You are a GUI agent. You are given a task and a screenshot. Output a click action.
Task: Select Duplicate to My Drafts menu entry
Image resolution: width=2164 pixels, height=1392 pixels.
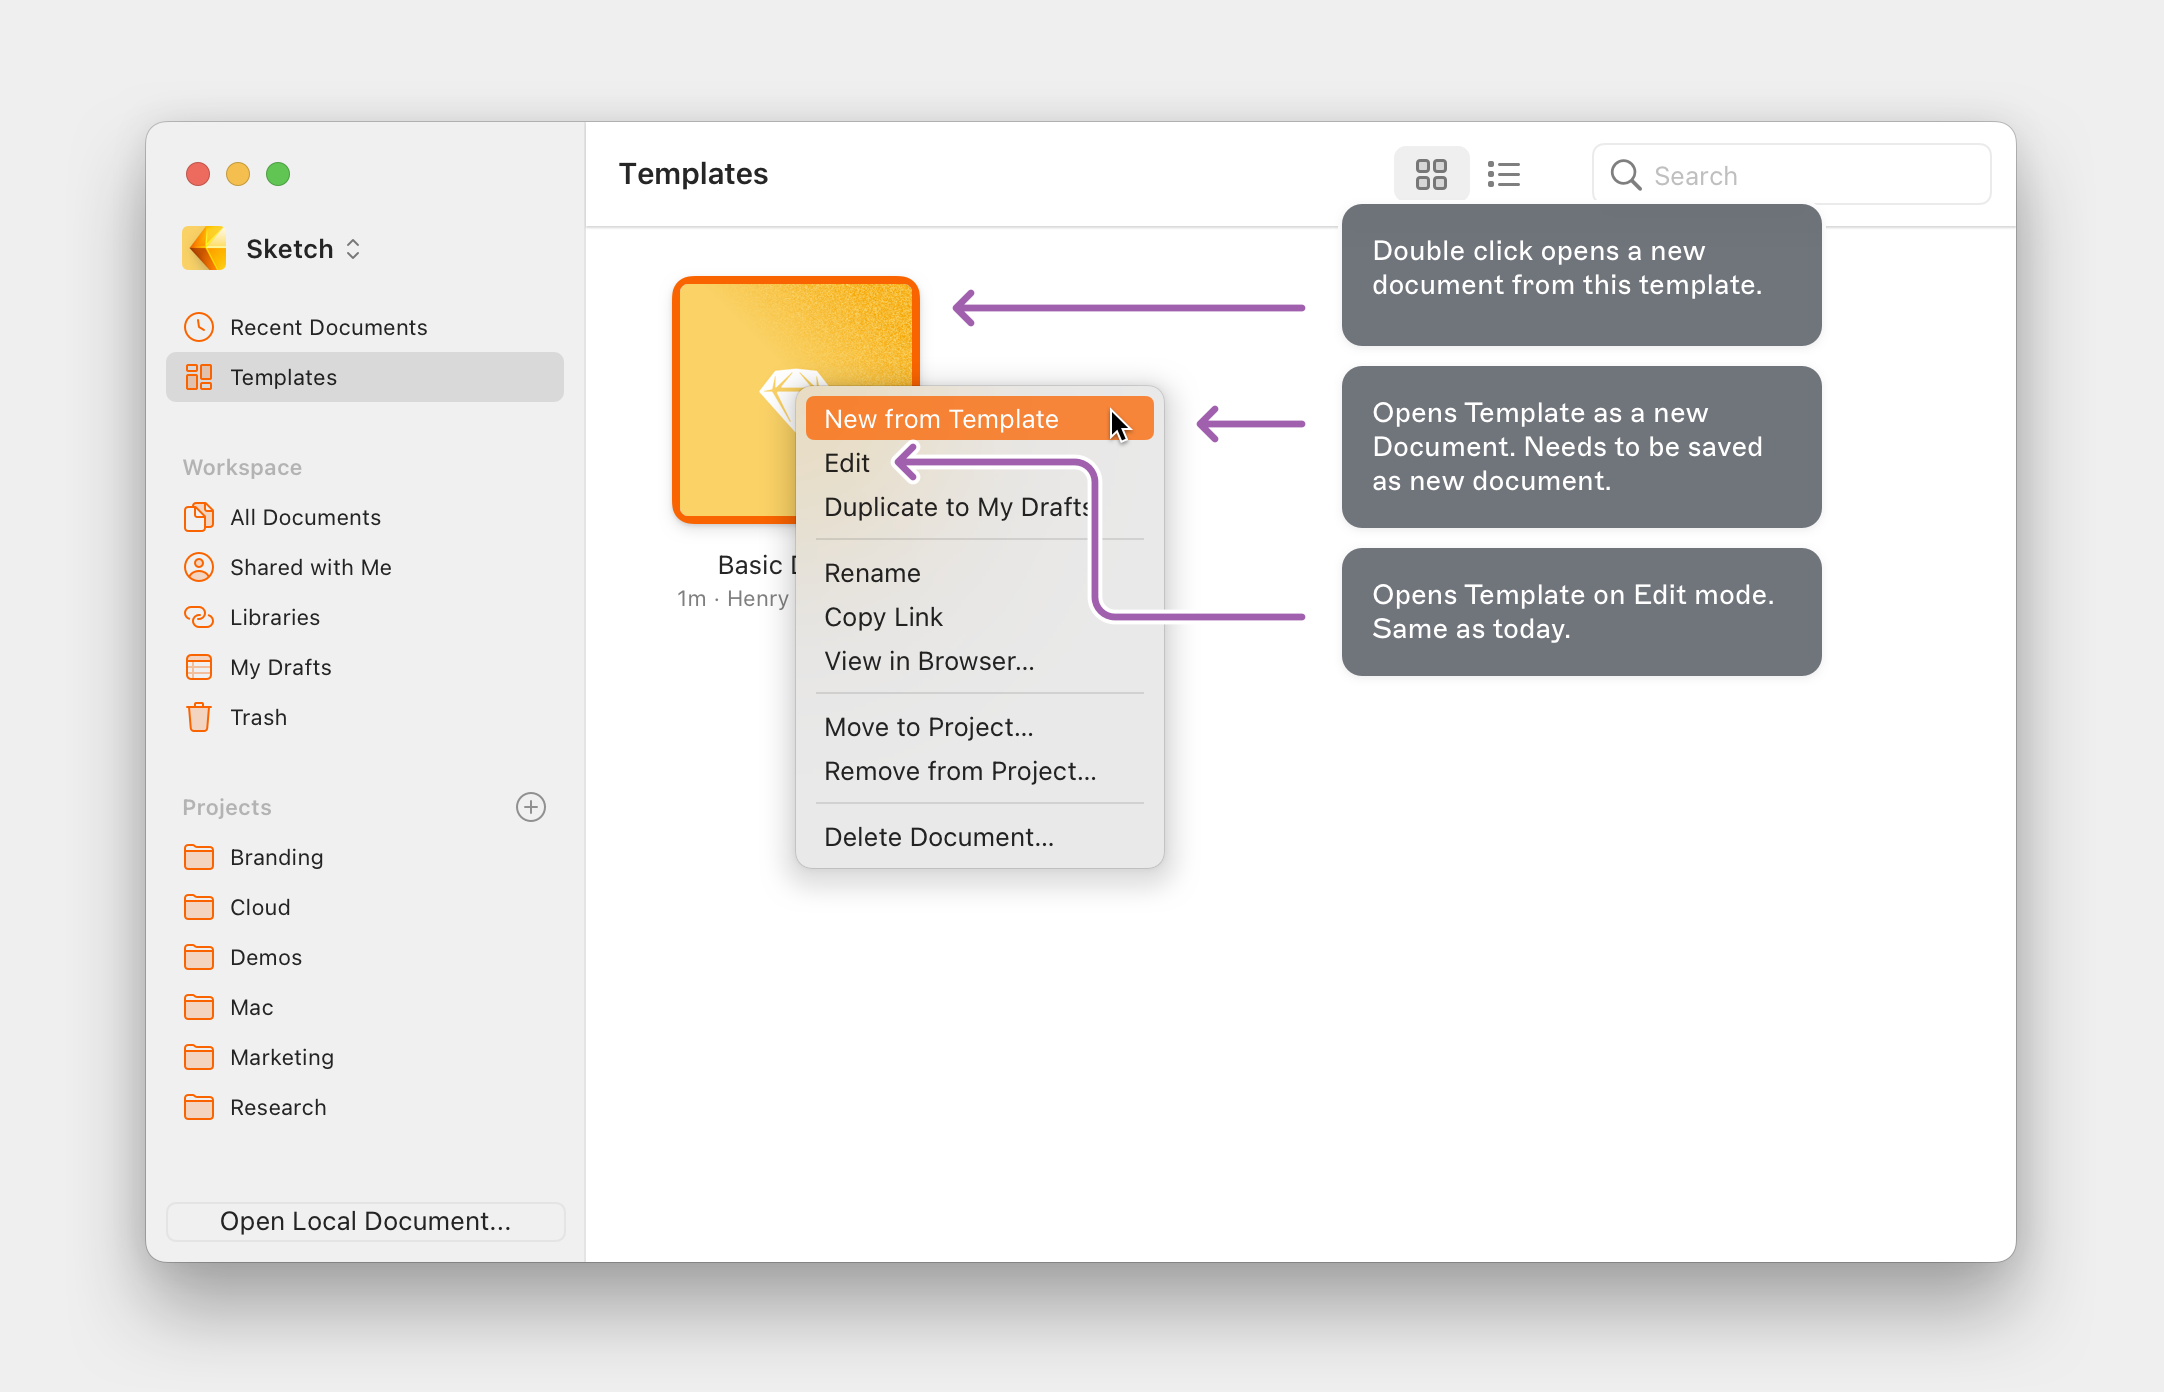point(955,507)
